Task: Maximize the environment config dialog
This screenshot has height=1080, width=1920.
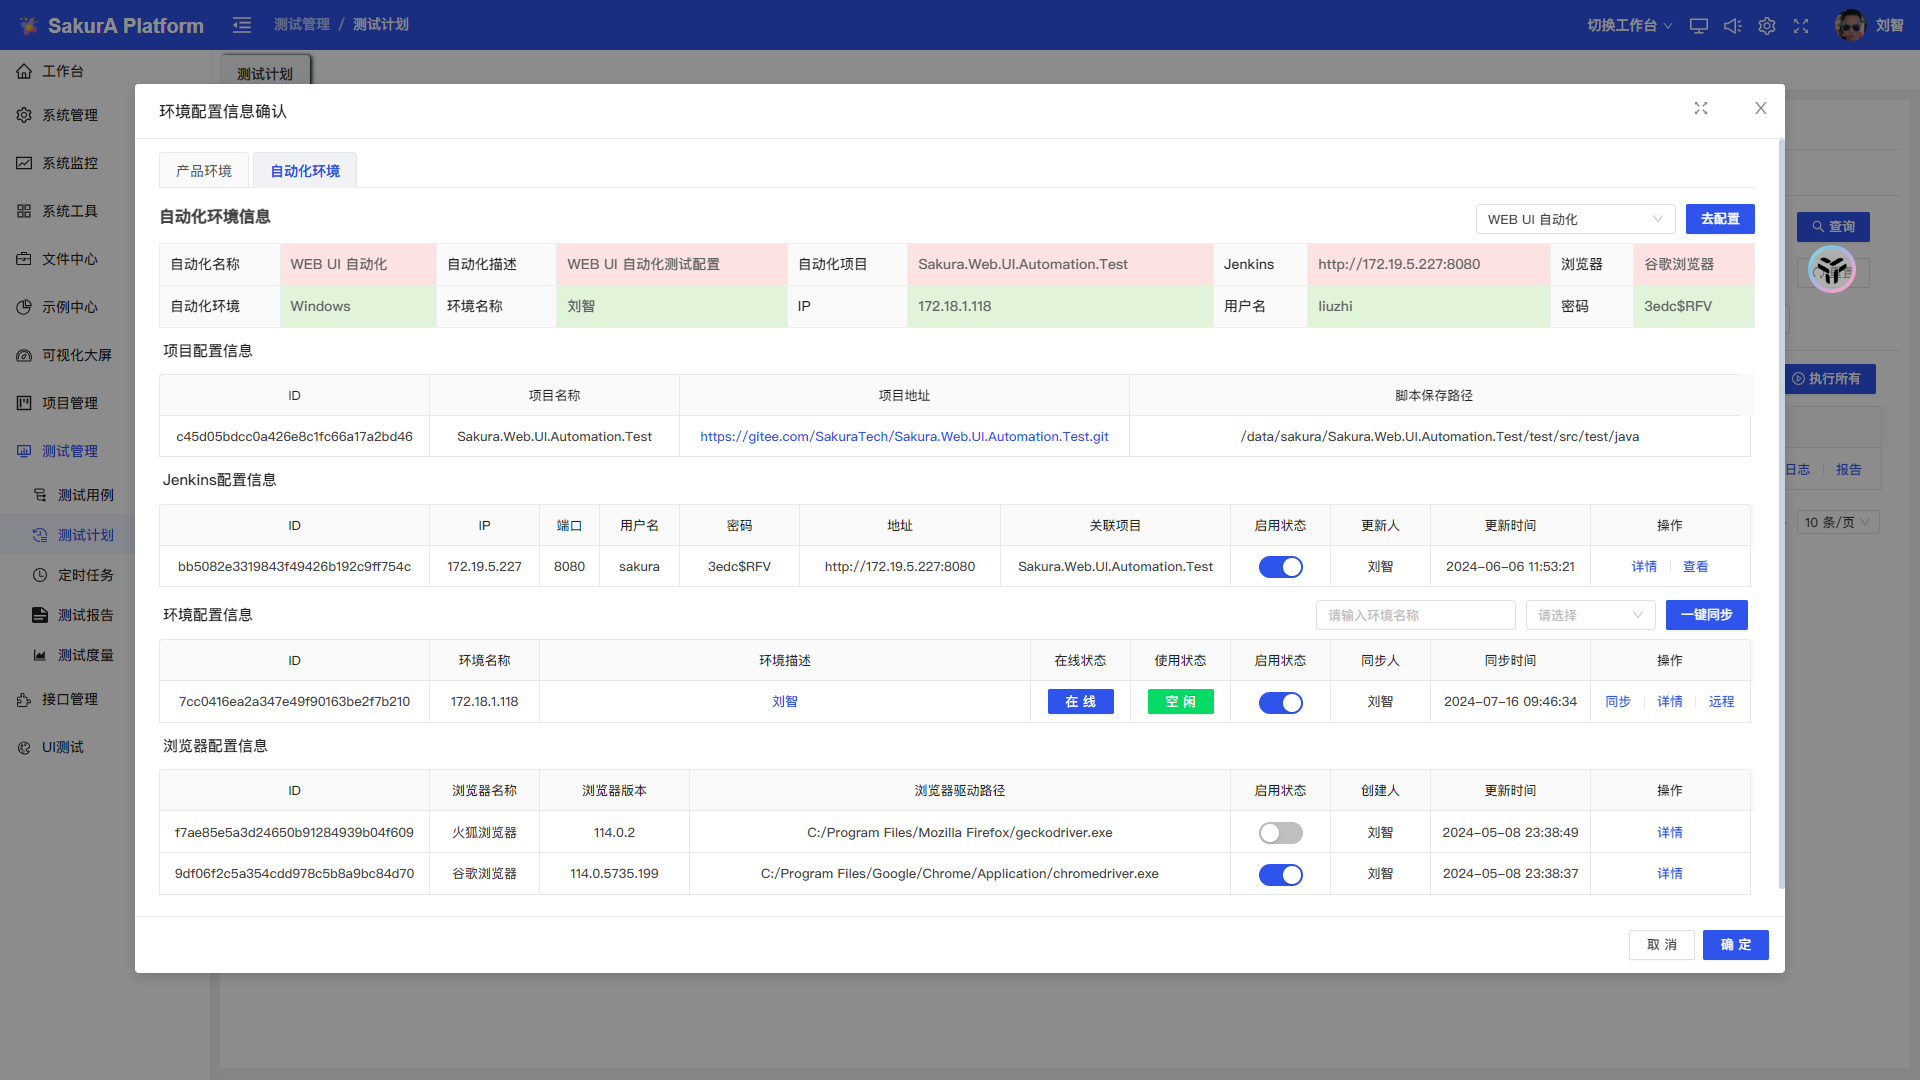Action: click(1701, 108)
